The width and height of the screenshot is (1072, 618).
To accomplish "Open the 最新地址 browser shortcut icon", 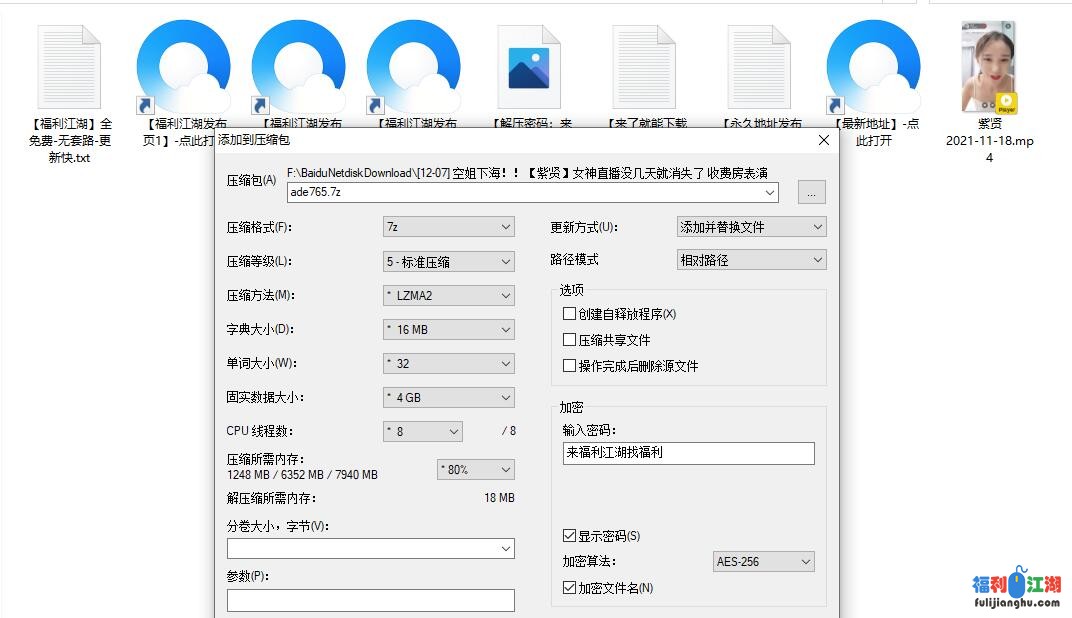I will 874,67.
